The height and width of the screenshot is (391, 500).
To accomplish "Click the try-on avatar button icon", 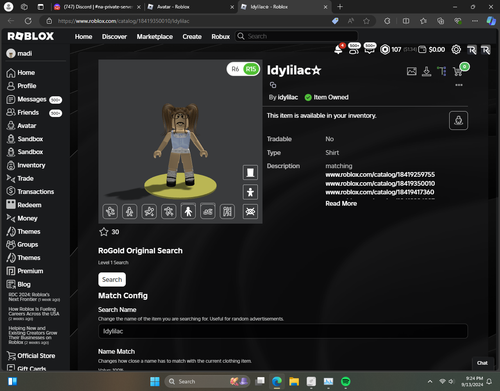I will coord(458,120).
